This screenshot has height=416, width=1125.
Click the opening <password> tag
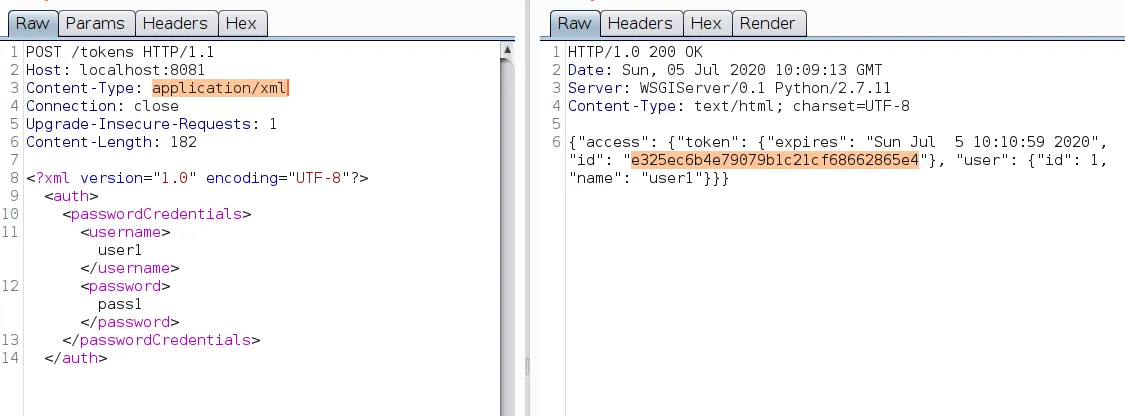coord(125,285)
